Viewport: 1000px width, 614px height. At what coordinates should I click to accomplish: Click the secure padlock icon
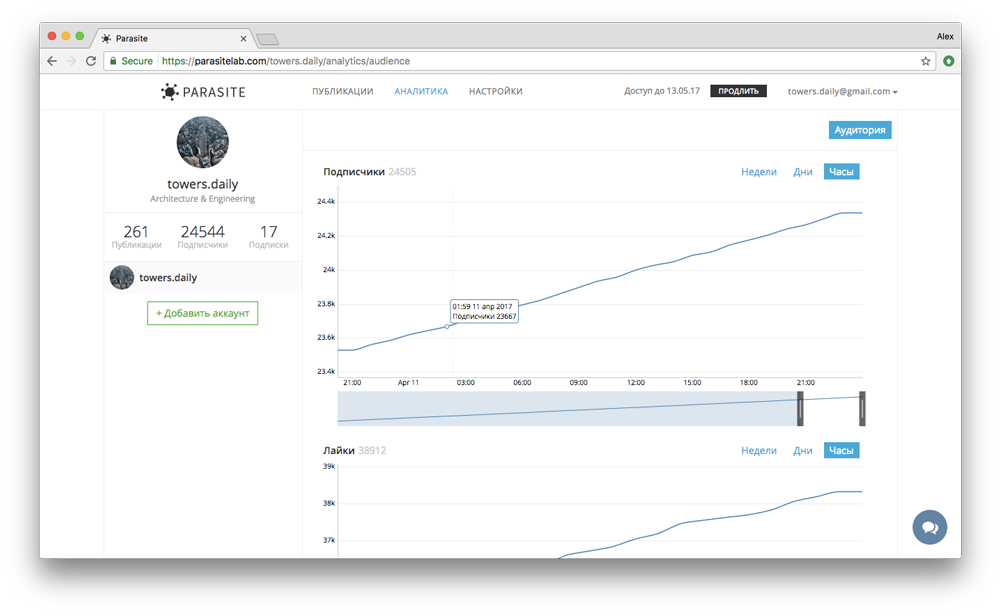pyautogui.click(x=113, y=61)
